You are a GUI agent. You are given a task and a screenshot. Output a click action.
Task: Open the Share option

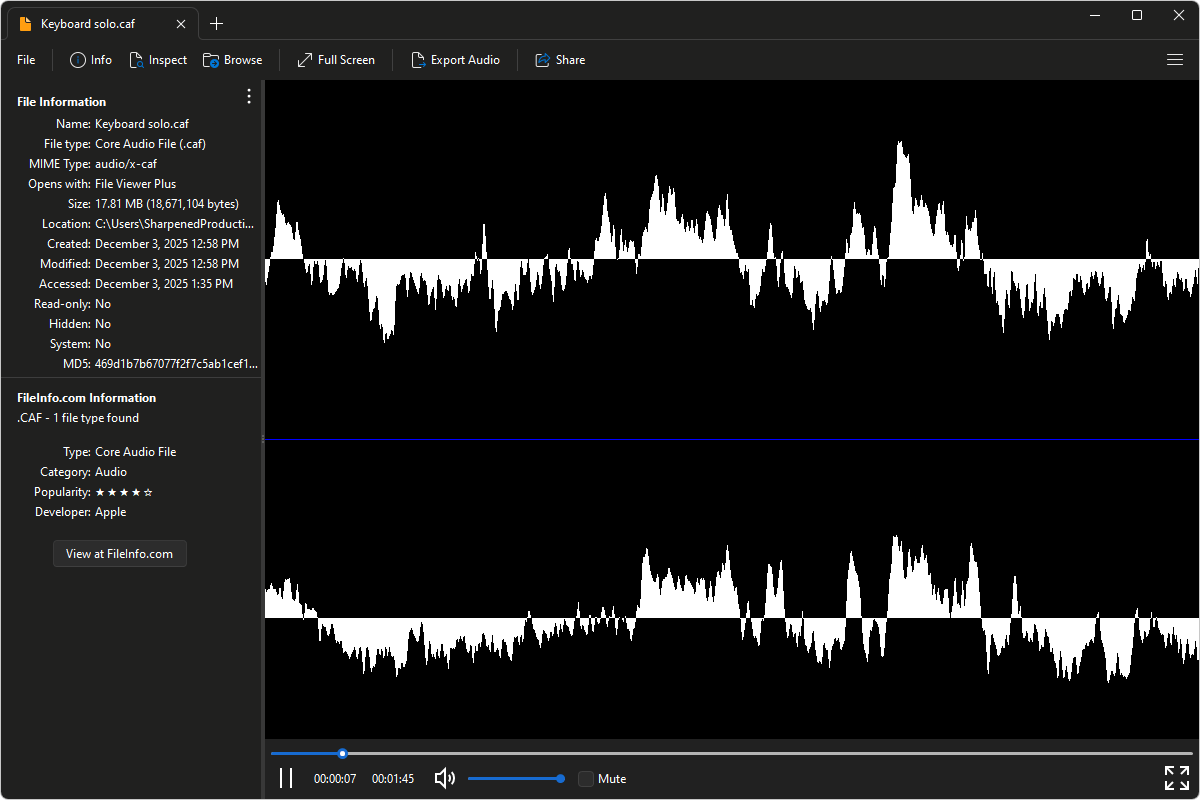560,60
